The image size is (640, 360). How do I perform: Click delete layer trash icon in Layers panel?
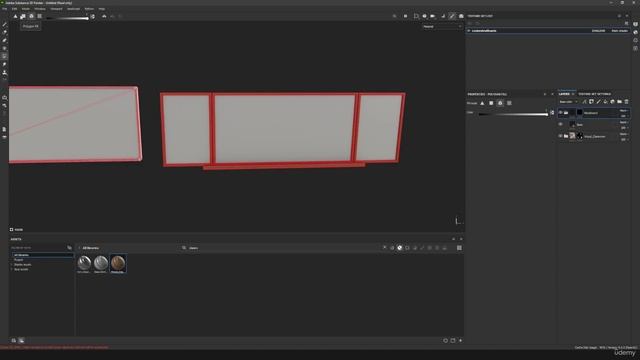626,102
